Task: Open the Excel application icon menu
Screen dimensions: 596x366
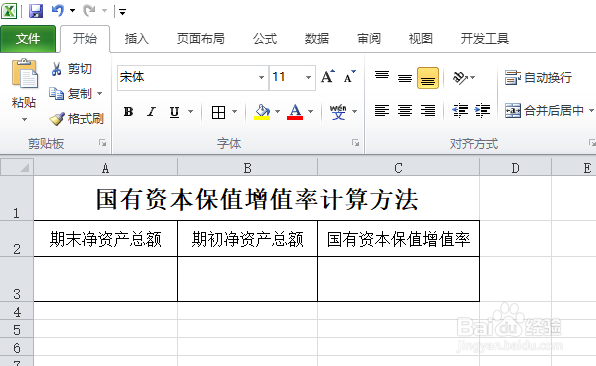Action: pyautogui.click(x=9, y=11)
